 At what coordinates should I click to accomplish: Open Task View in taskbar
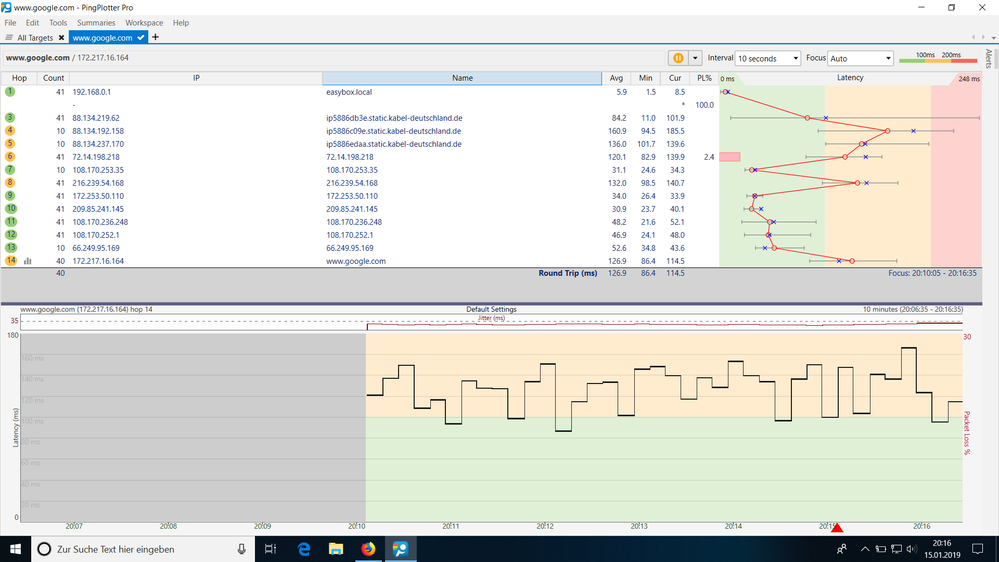click(x=270, y=549)
